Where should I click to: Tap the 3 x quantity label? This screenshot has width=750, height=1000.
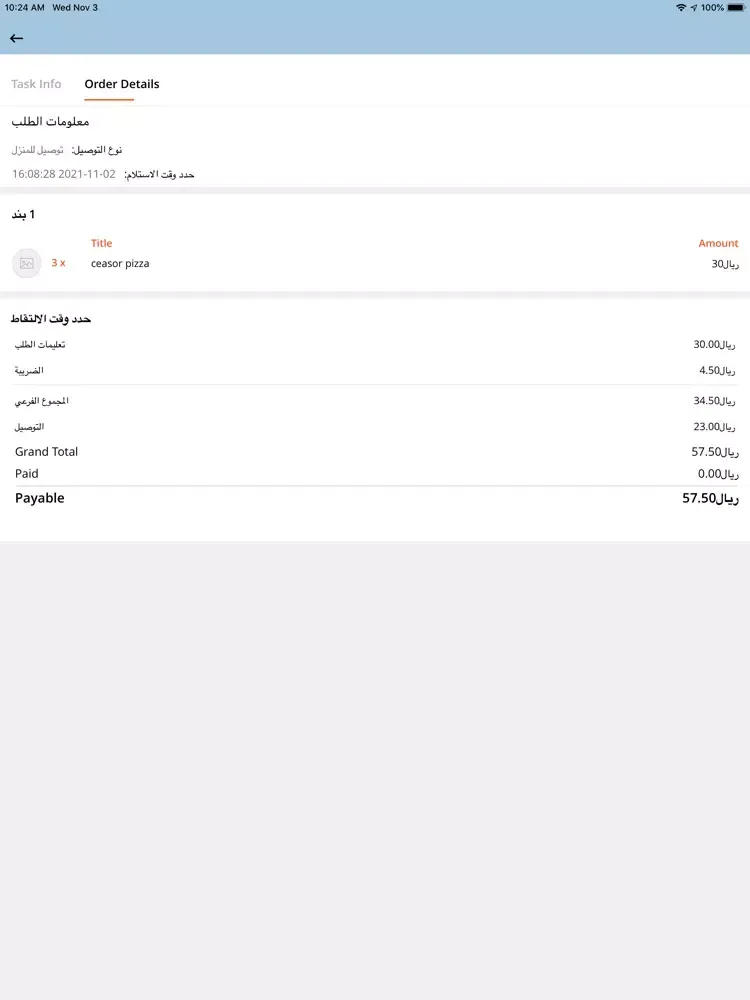59,263
